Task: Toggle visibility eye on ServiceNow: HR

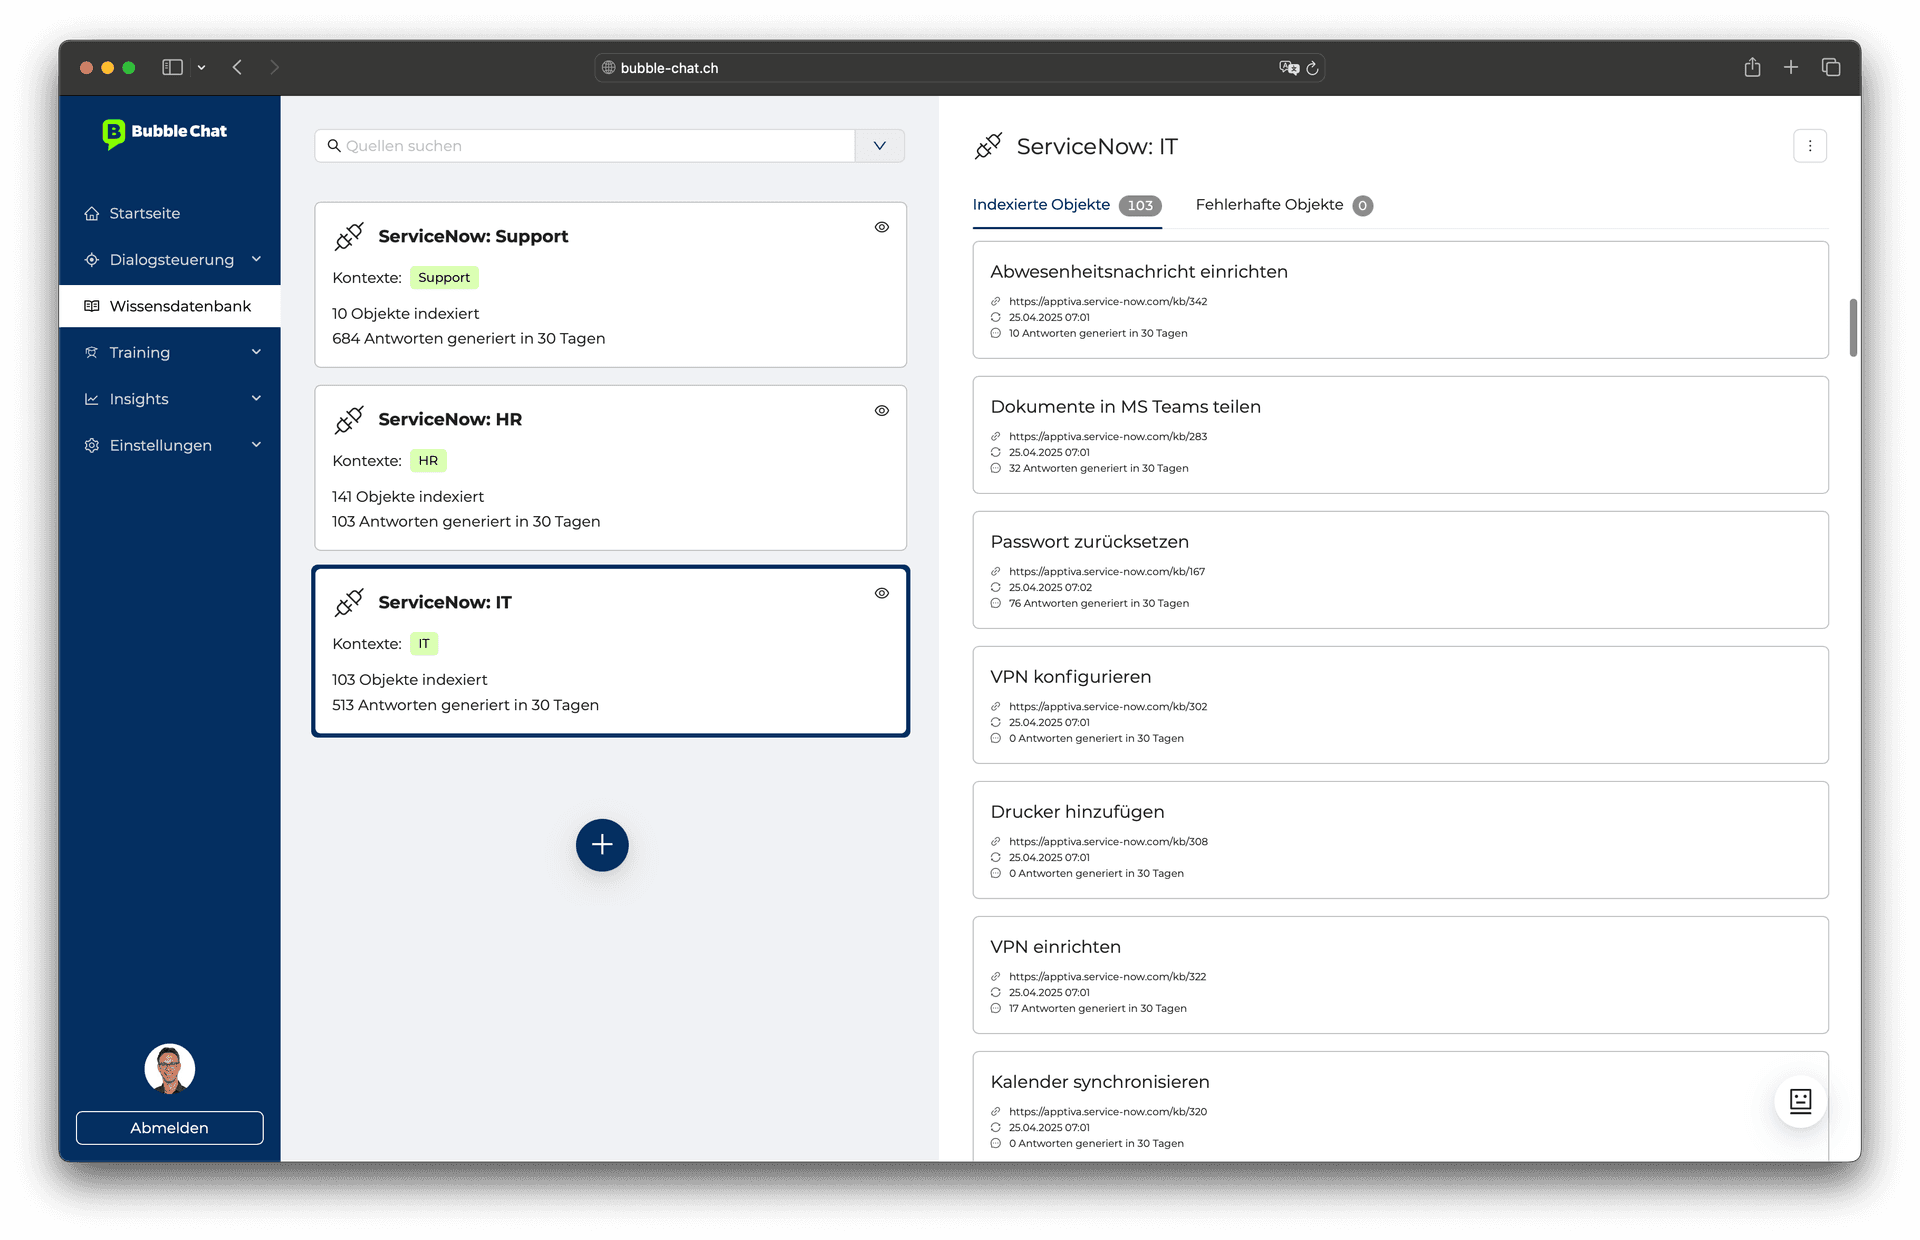Action: click(881, 410)
